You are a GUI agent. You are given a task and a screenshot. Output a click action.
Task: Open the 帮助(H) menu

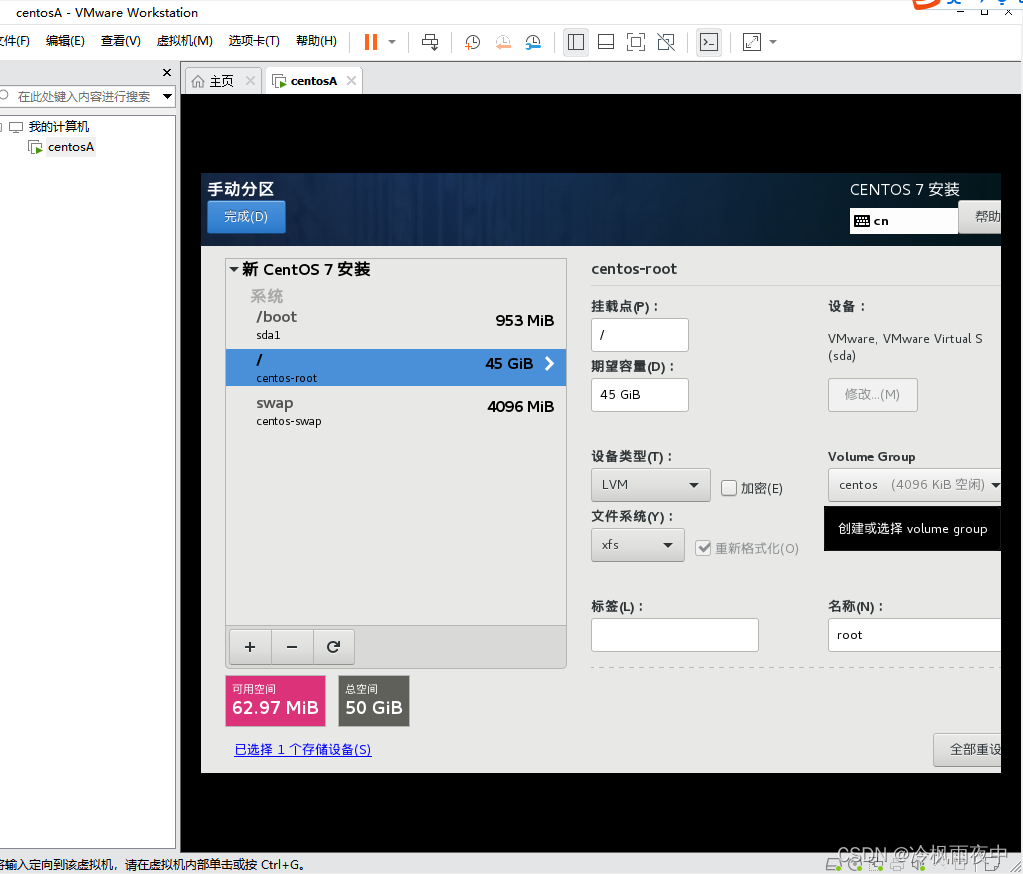316,40
